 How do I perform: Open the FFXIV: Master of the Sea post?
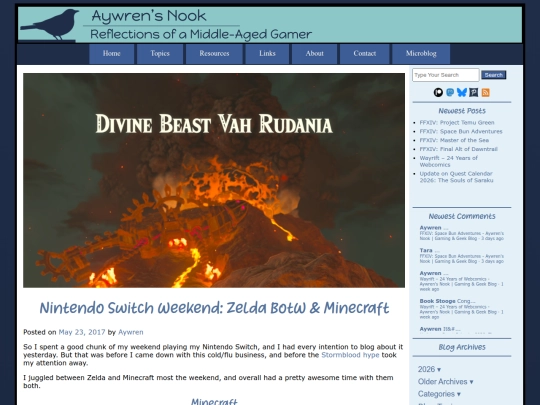click(x=454, y=140)
